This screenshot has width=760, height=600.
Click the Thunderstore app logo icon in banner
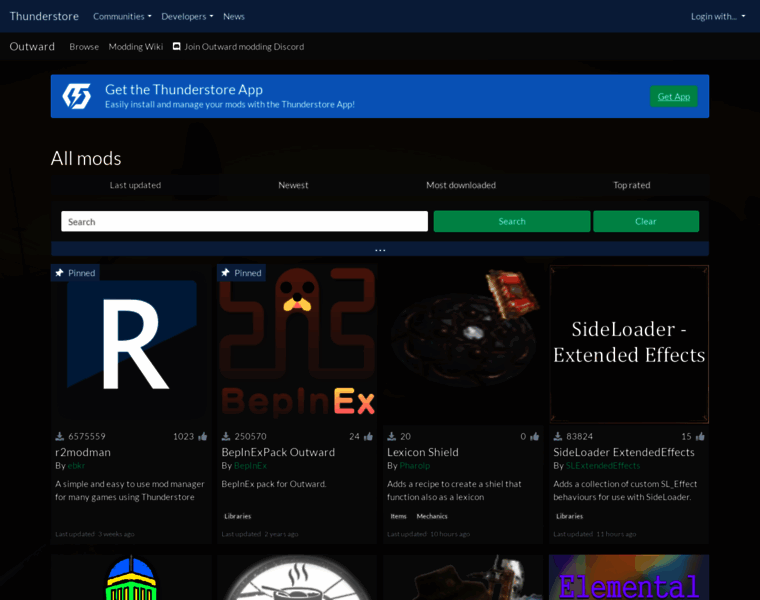coord(77,96)
